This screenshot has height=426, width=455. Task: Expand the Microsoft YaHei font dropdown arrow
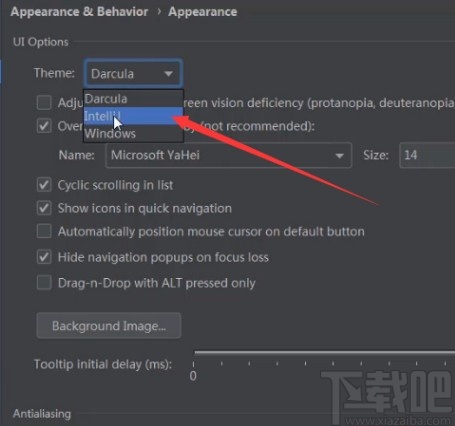pos(339,155)
